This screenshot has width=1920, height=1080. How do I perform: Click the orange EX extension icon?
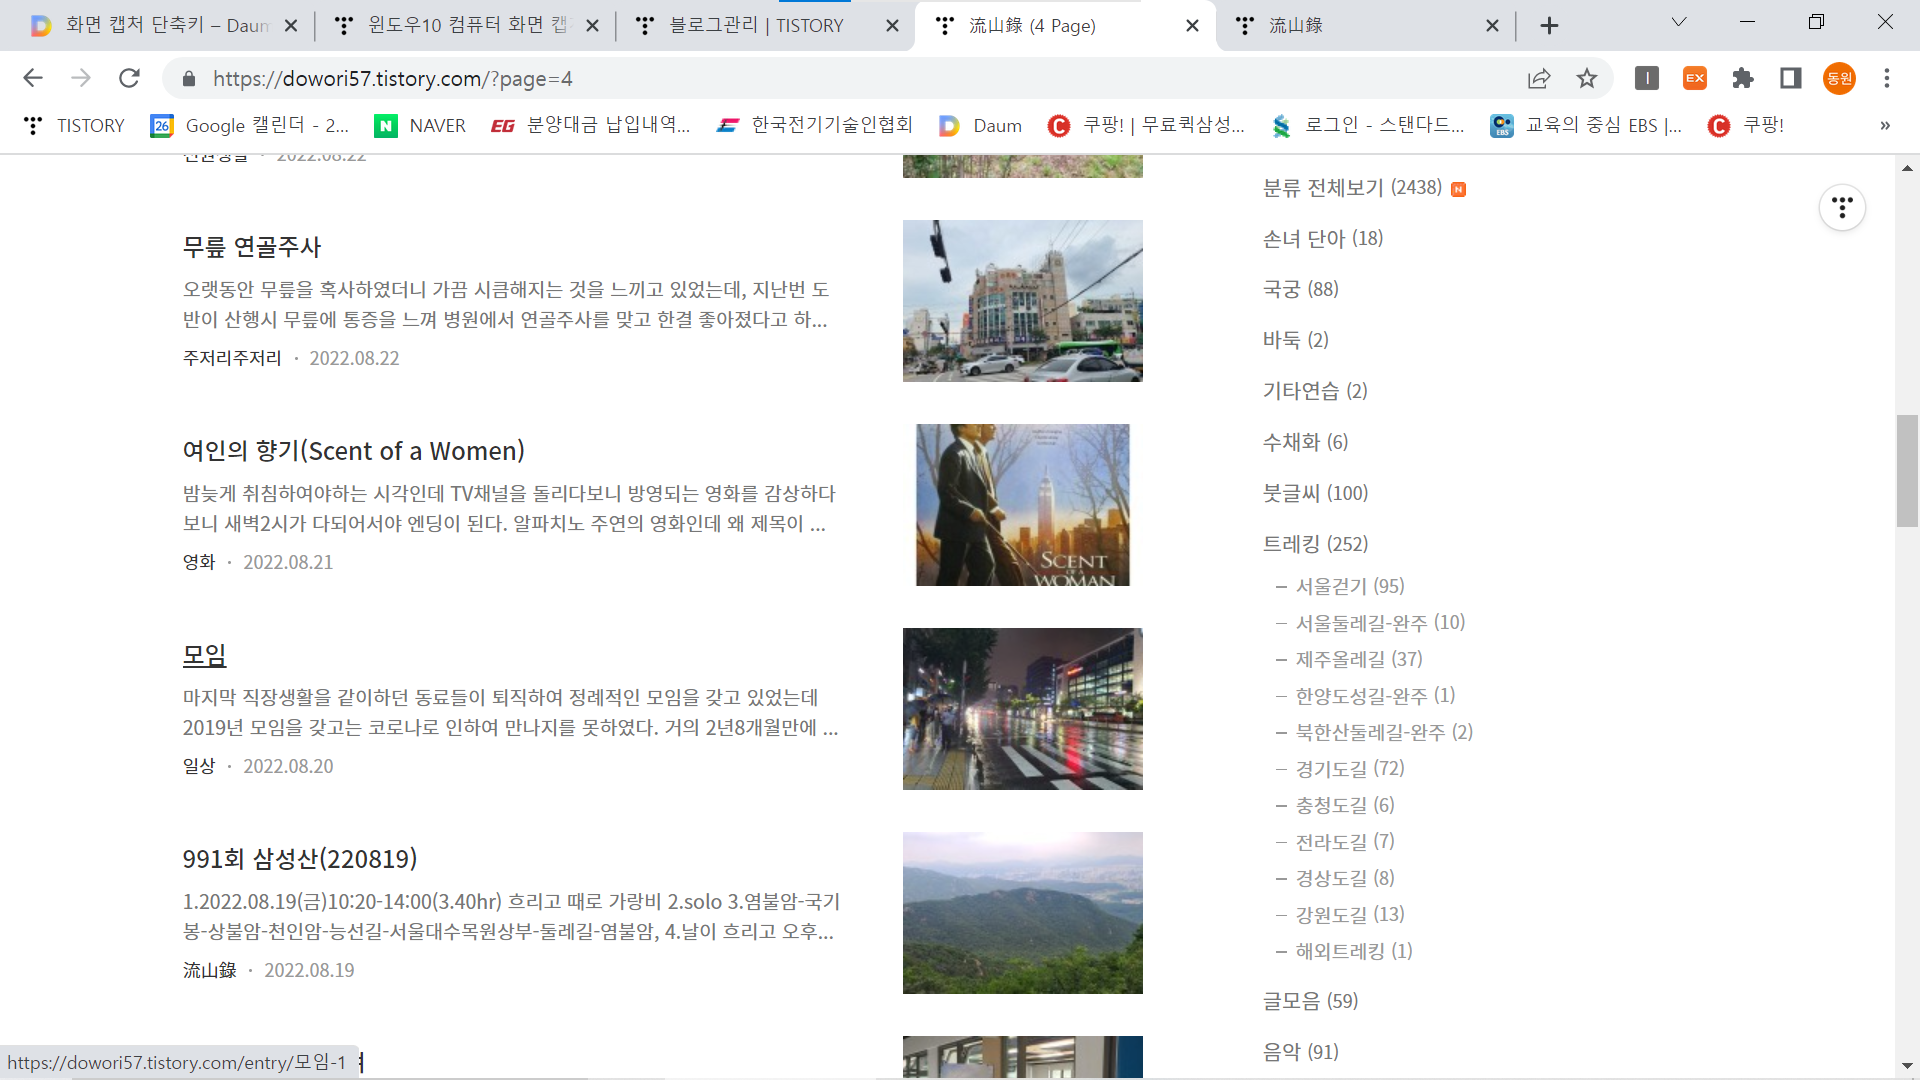click(1695, 78)
